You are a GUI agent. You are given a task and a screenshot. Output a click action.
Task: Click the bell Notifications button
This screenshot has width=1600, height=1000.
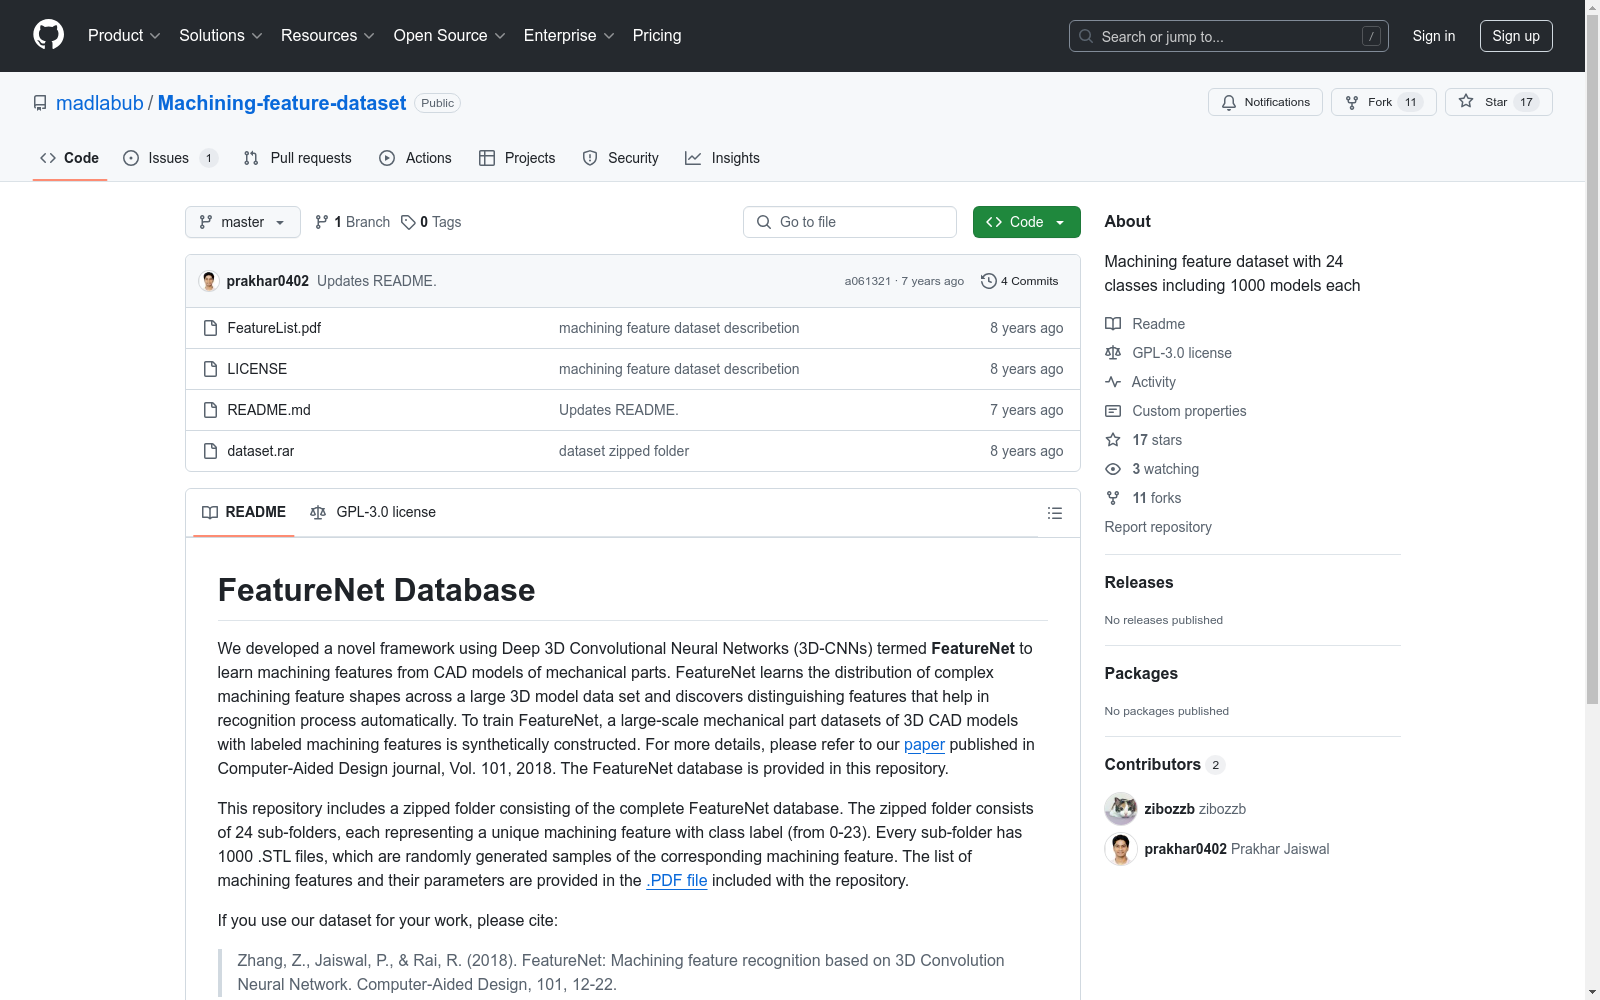click(x=1266, y=102)
